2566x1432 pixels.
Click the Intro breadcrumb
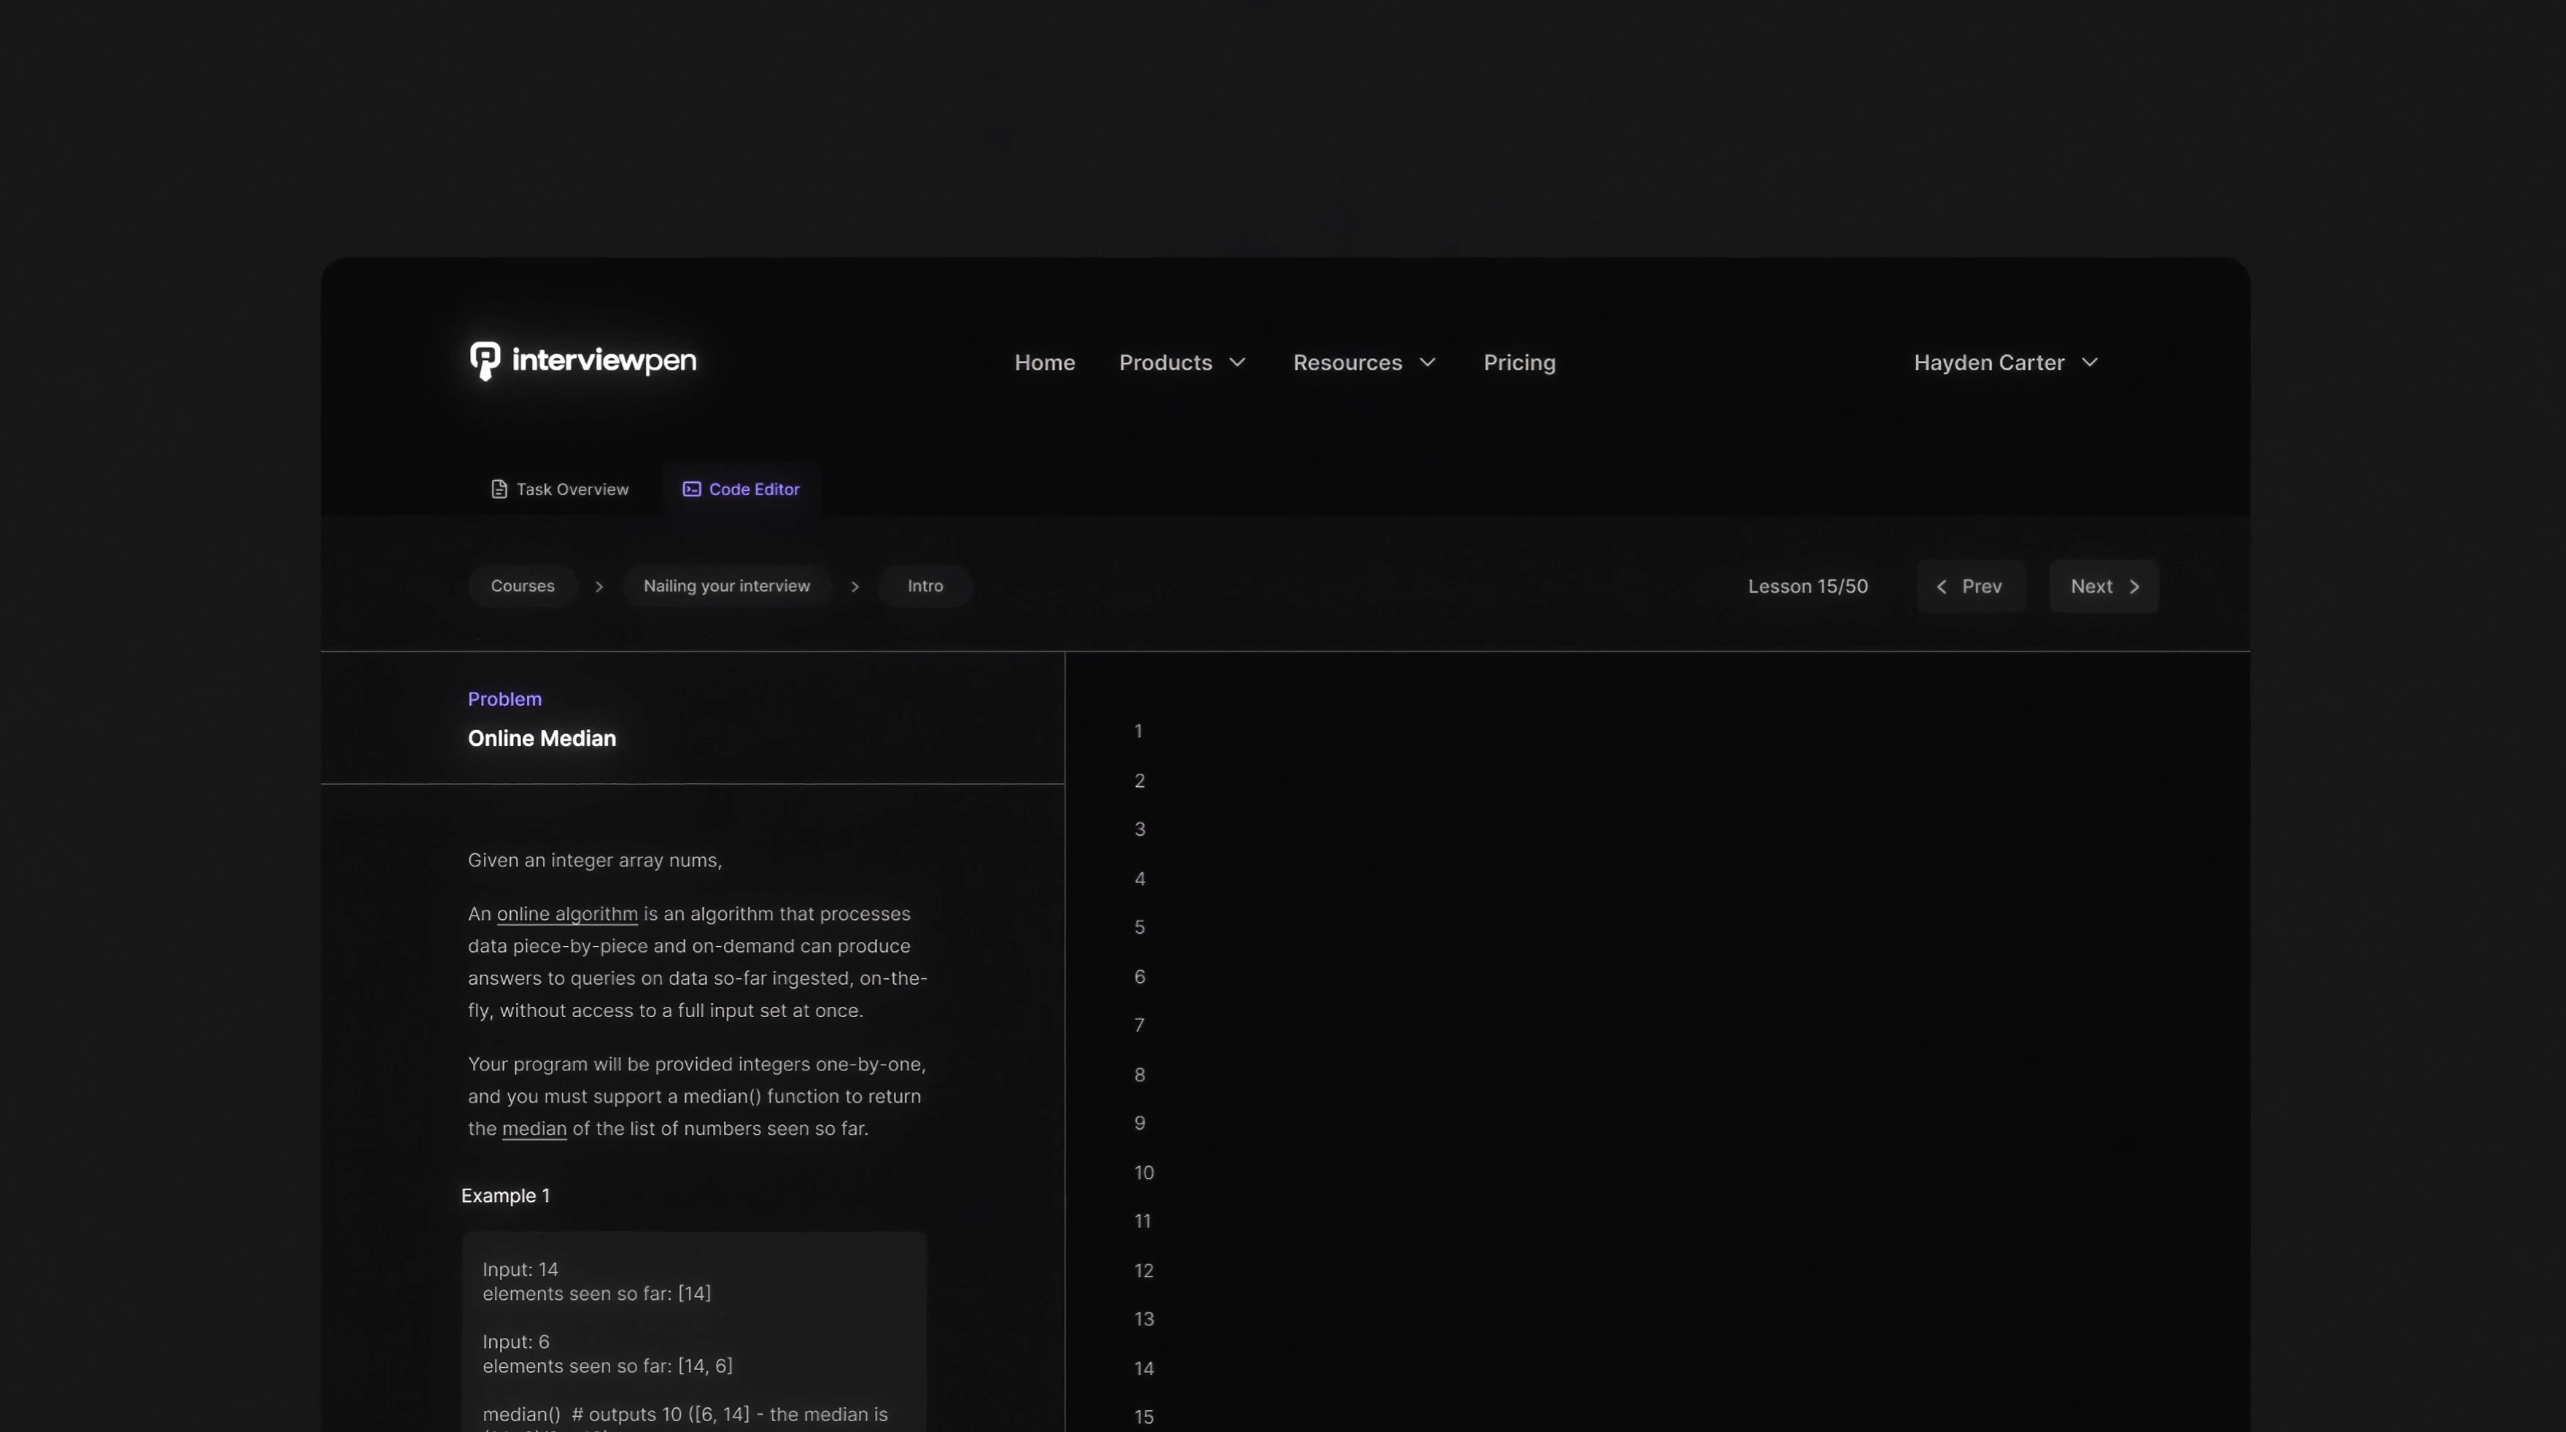[x=925, y=586]
